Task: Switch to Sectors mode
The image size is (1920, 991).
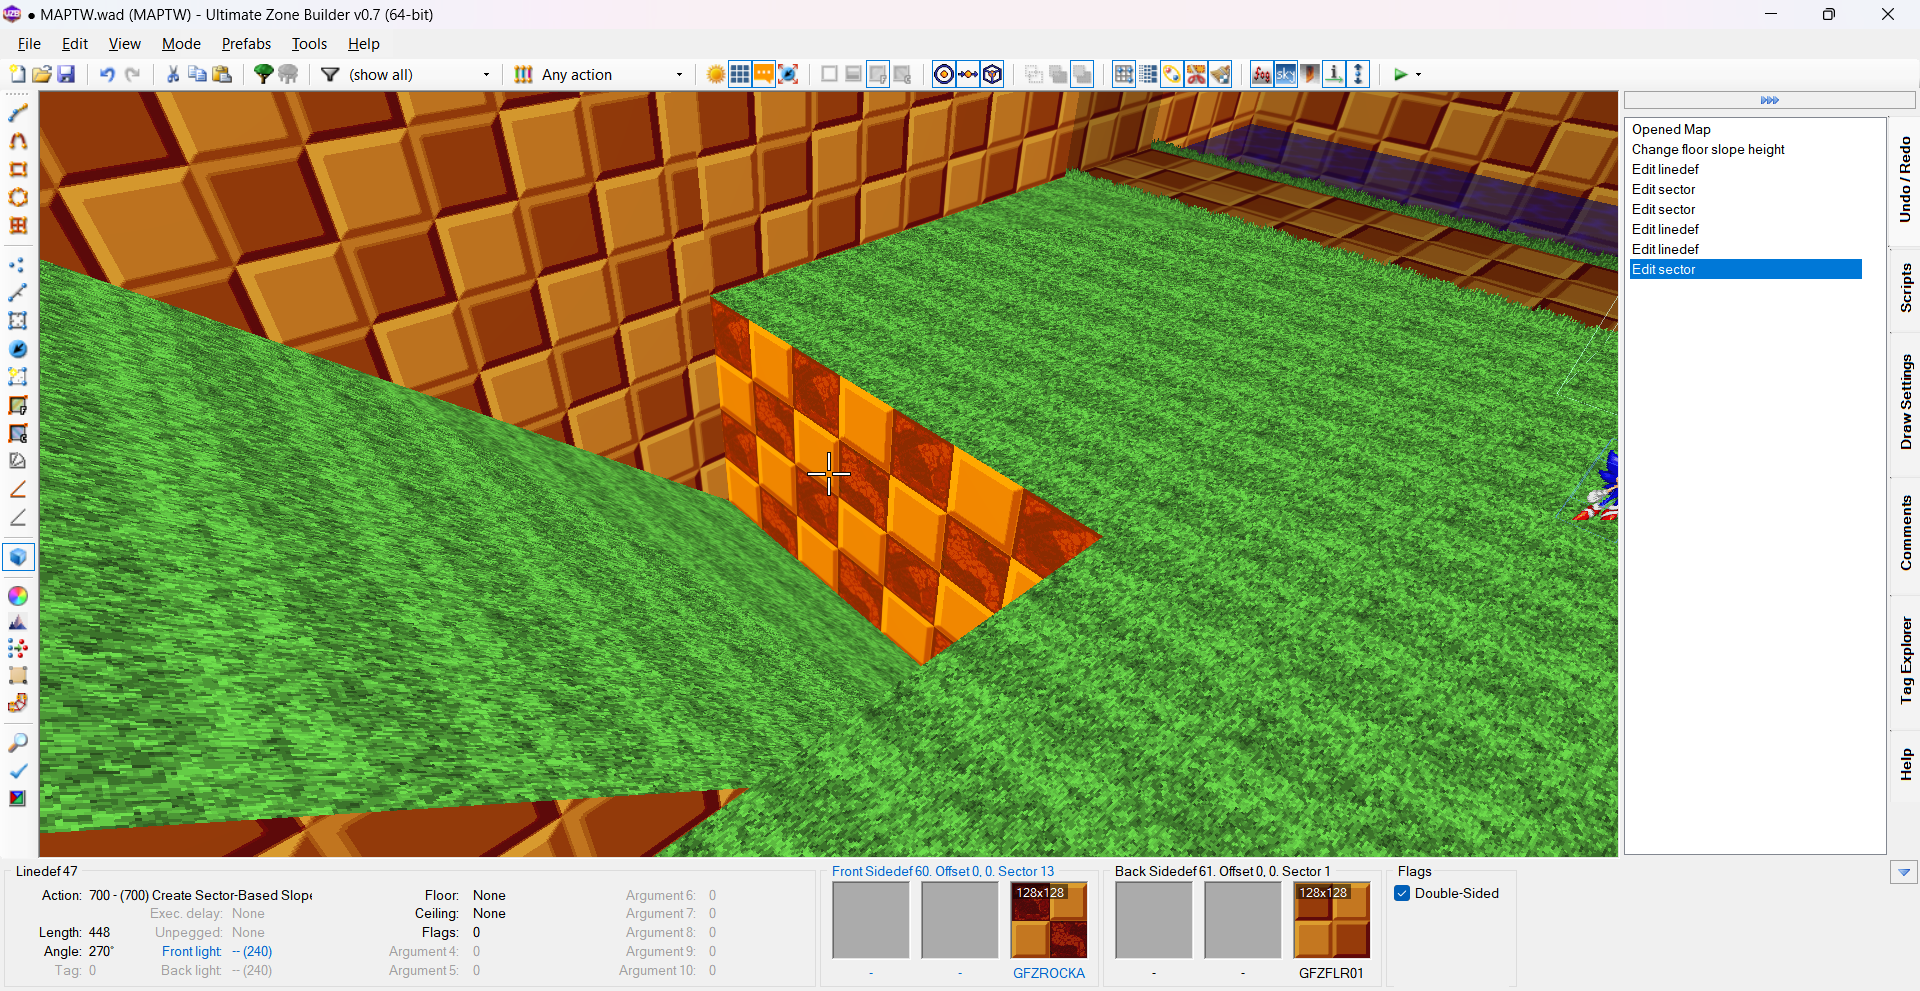Action: (x=18, y=321)
